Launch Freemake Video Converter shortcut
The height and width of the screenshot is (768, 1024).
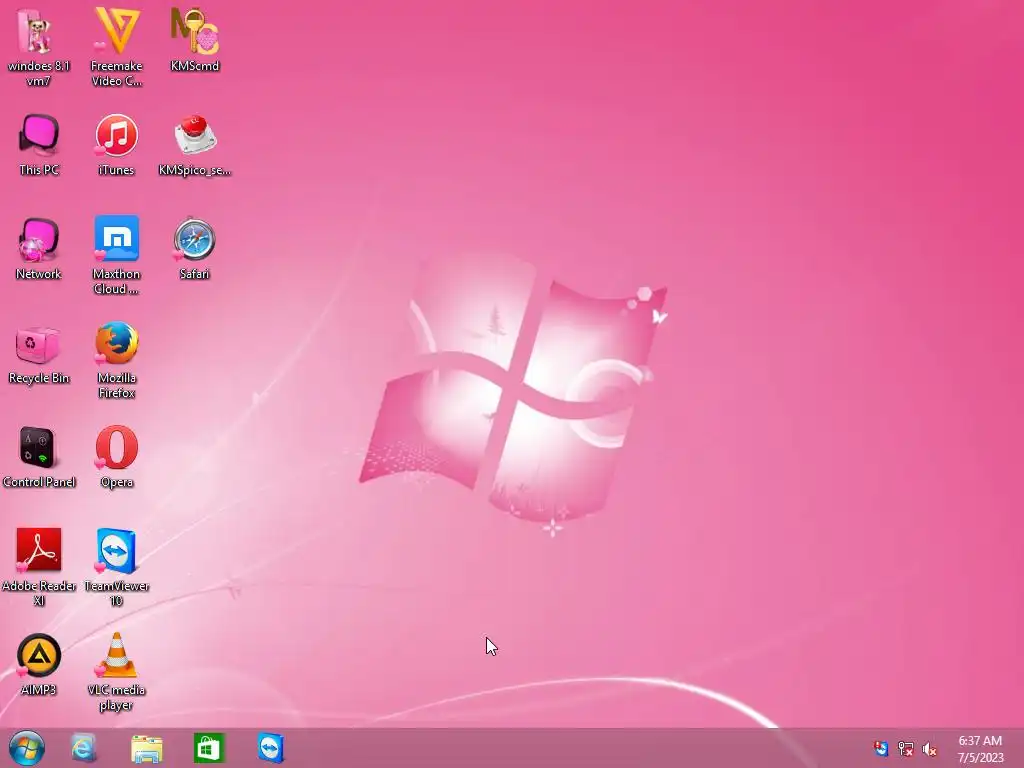[x=116, y=47]
